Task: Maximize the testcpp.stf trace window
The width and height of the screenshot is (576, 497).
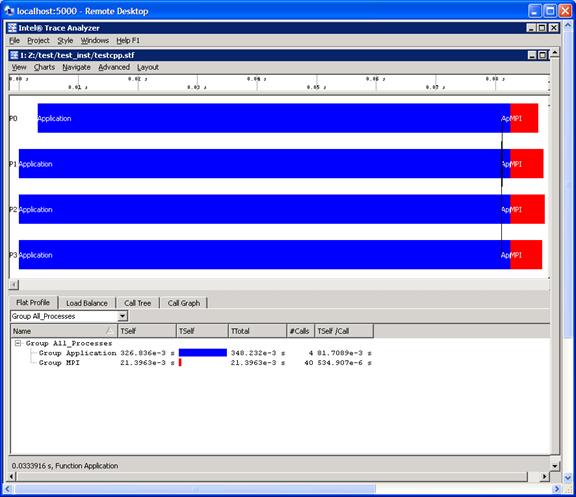Action: (x=543, y=55)
